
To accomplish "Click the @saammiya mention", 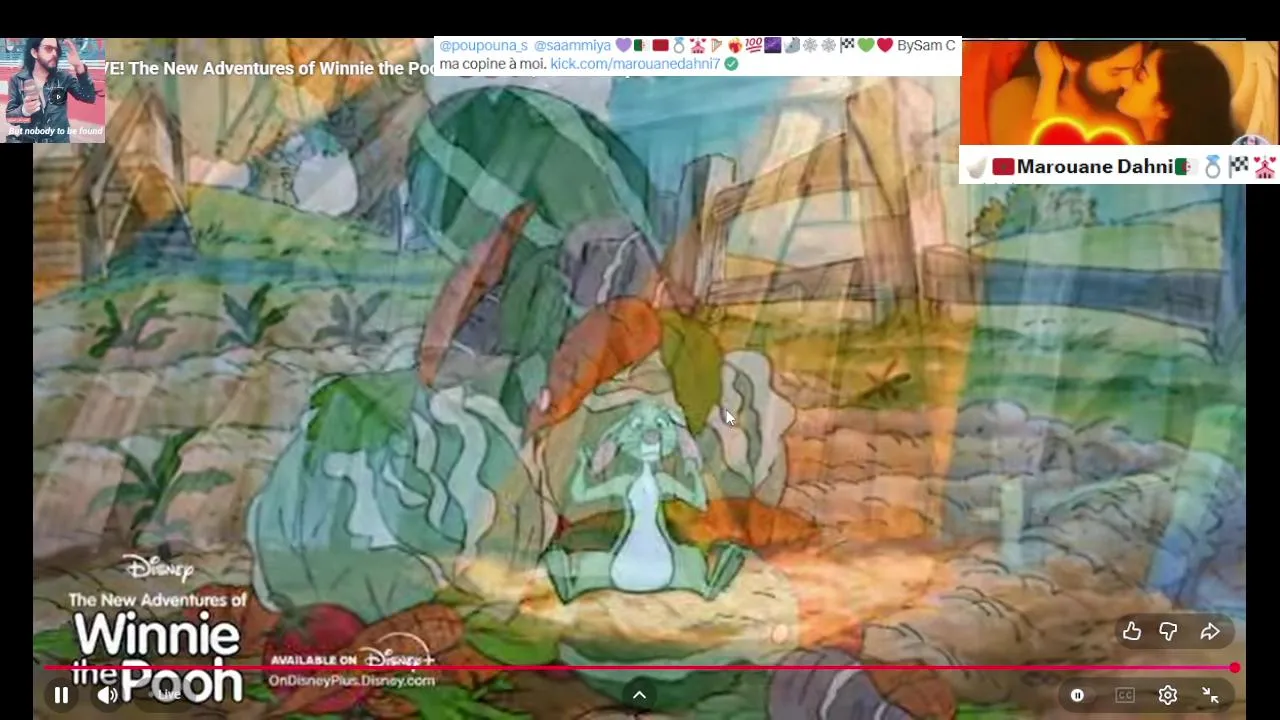I will 572,46.
